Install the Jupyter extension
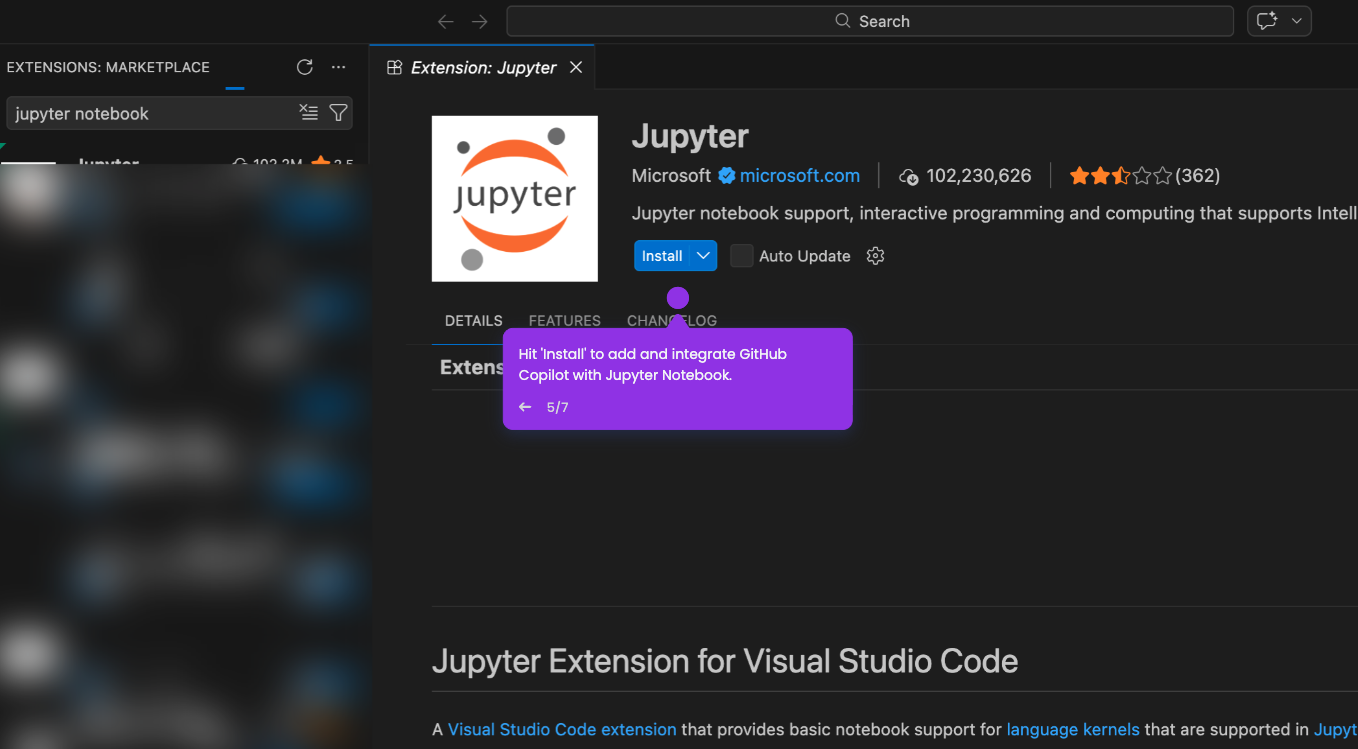1358x749 pixels. pyautogui.click(x=662, y=256)
